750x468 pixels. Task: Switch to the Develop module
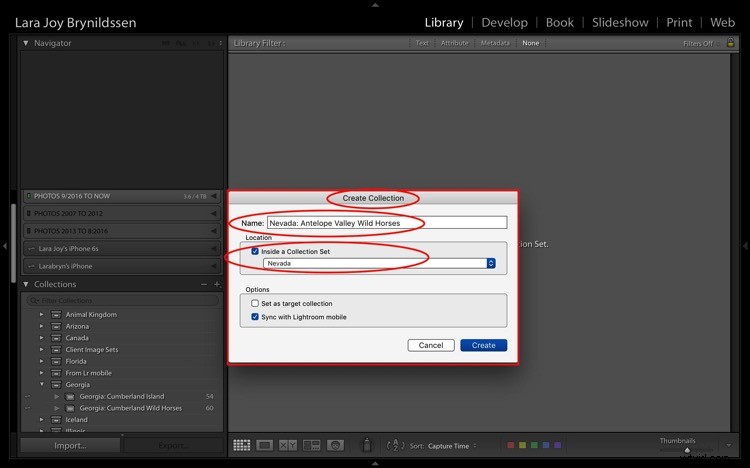(505, 22)
